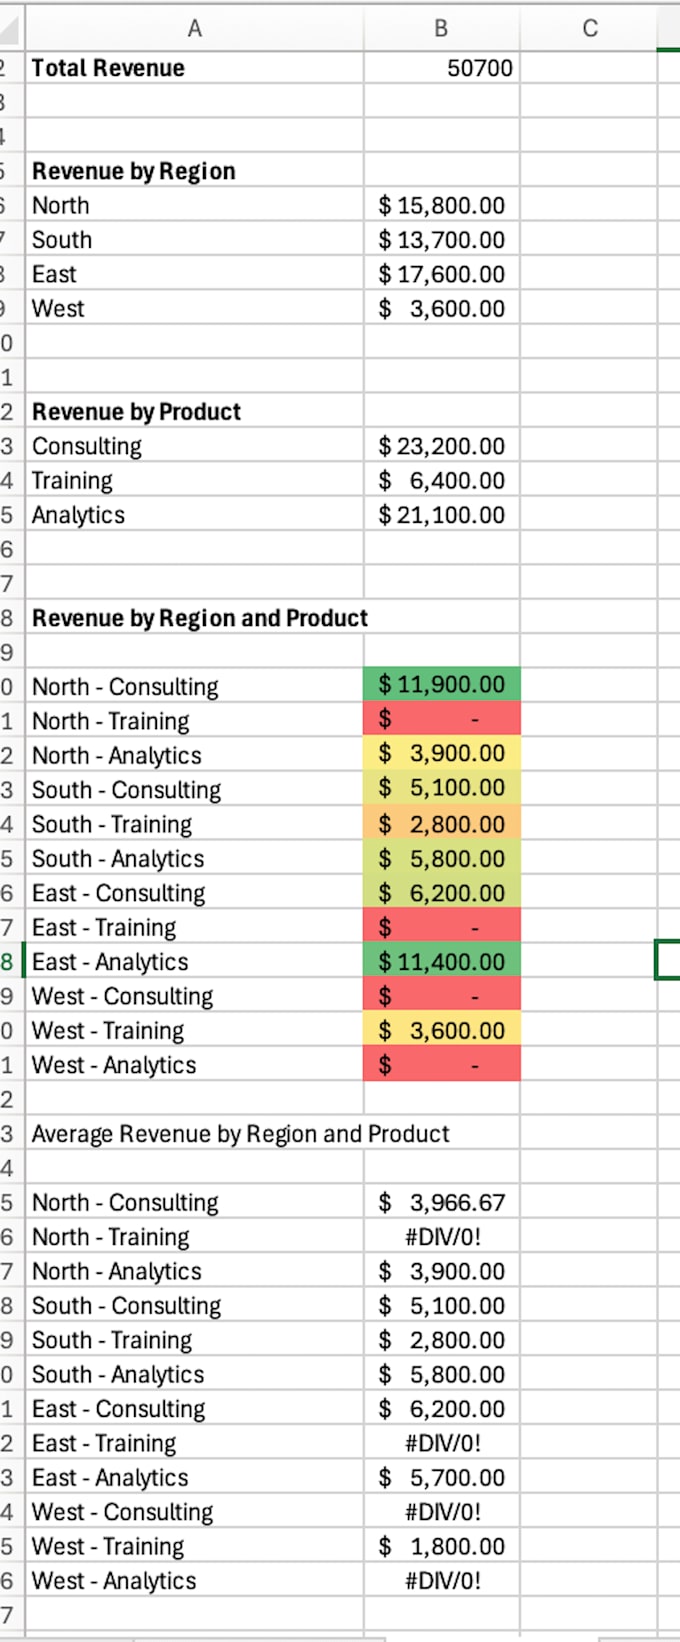Select the average $3,900.00 for North - Analytics
Image resolution: width=680 pixels, height=1642 pixels.
click(441, 1271)
